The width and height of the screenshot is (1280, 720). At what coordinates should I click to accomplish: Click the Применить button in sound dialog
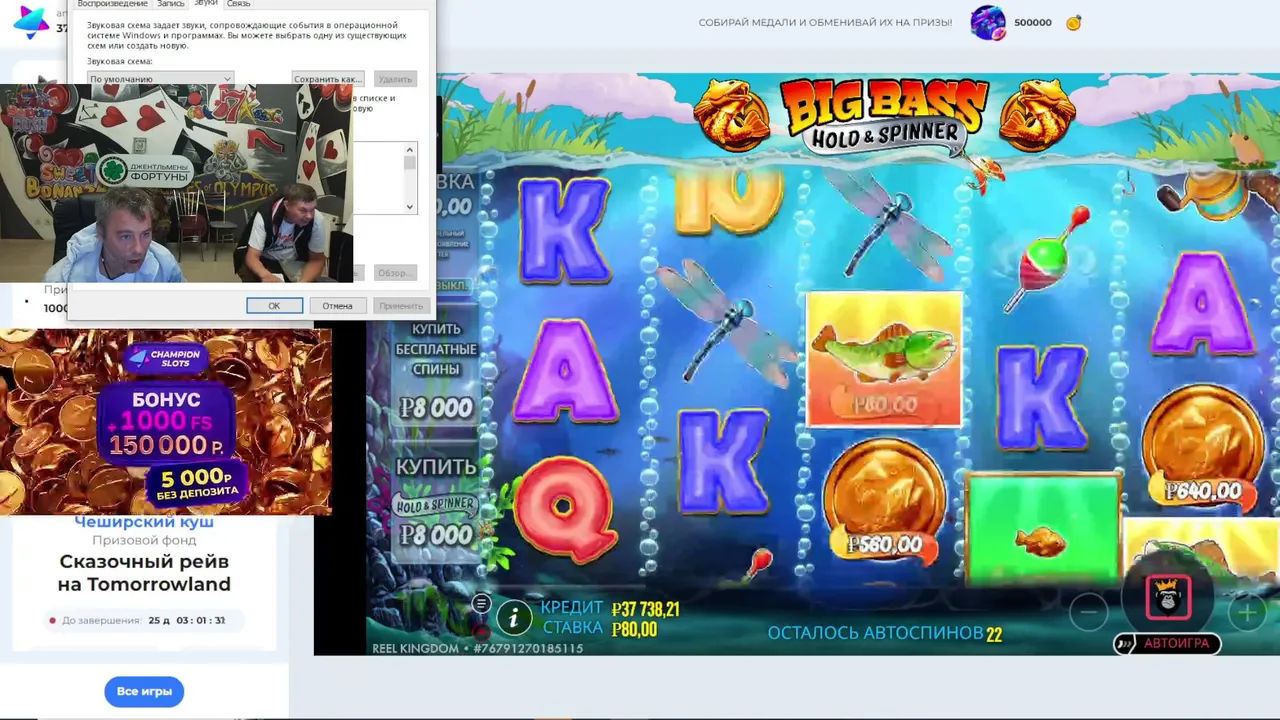[x=401, y=306]
